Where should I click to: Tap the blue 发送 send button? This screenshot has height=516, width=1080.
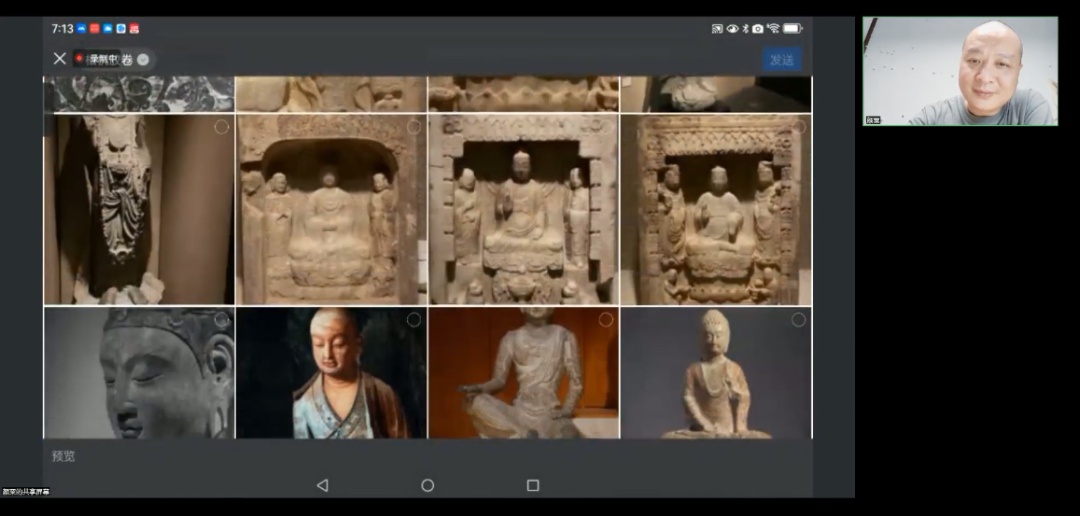click(781, 60)
